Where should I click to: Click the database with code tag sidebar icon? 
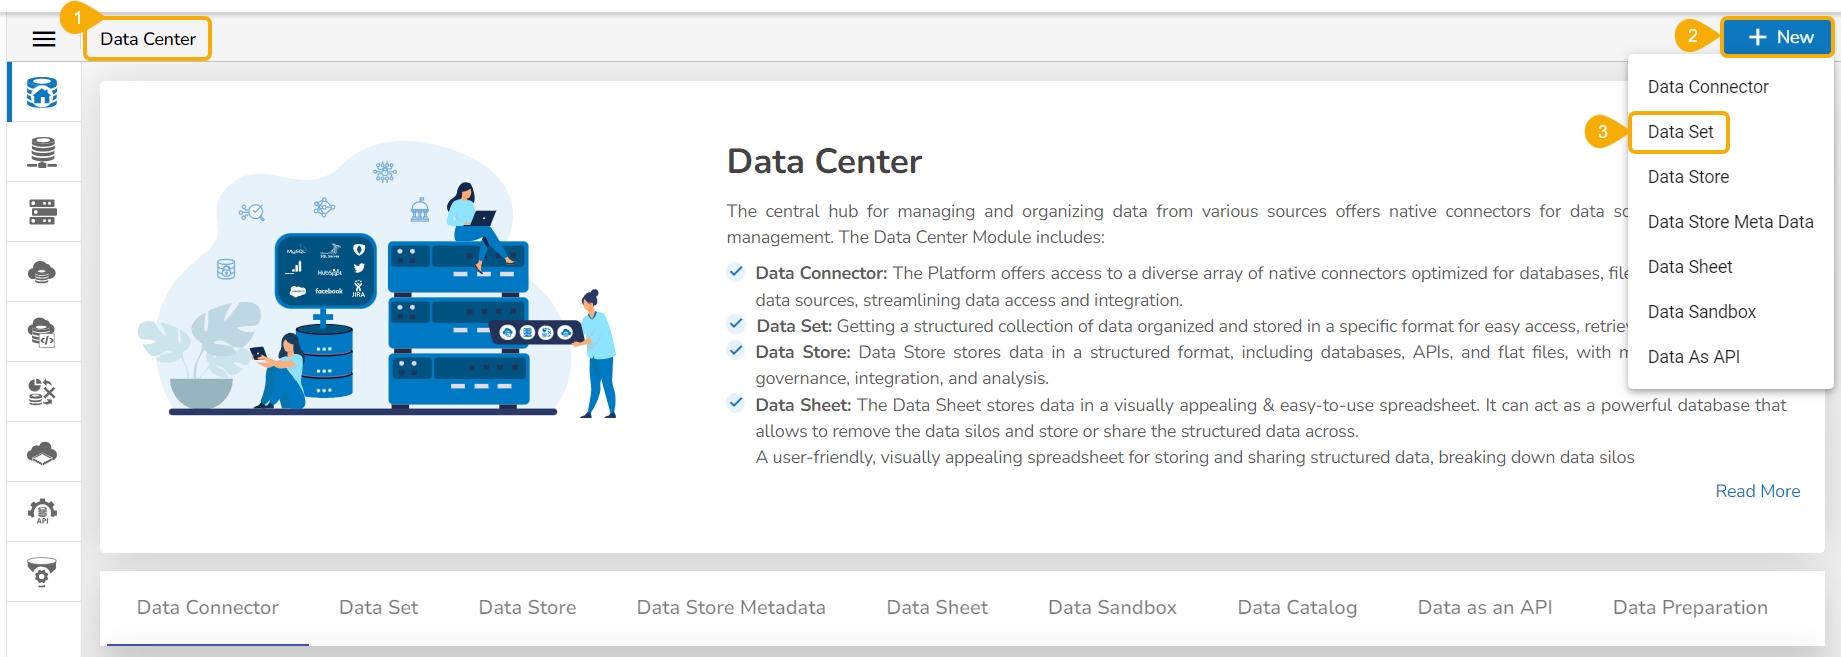(42, 332)
